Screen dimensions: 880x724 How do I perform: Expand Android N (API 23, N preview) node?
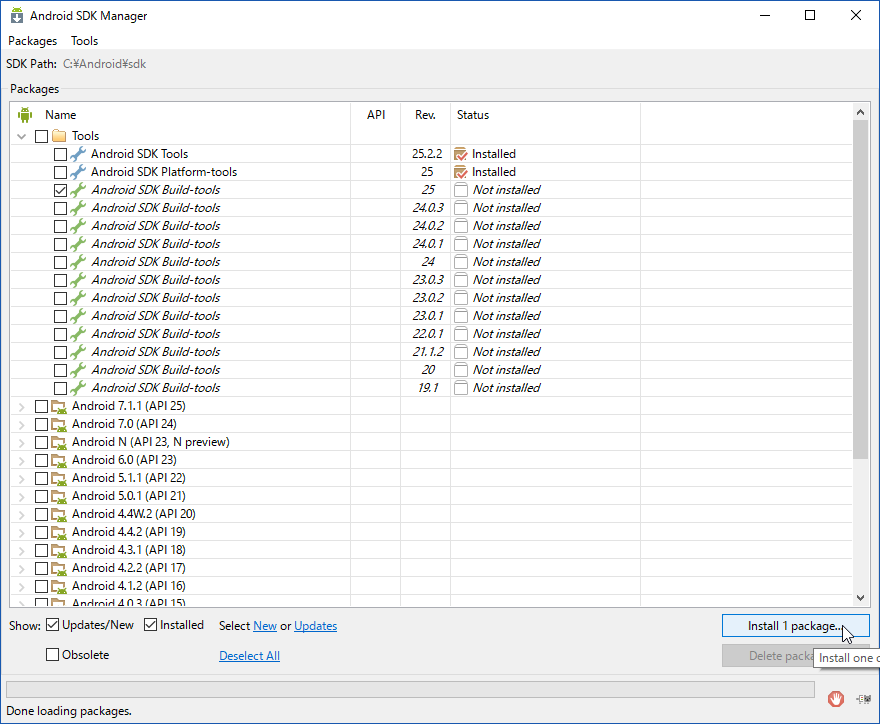(22, 442)
